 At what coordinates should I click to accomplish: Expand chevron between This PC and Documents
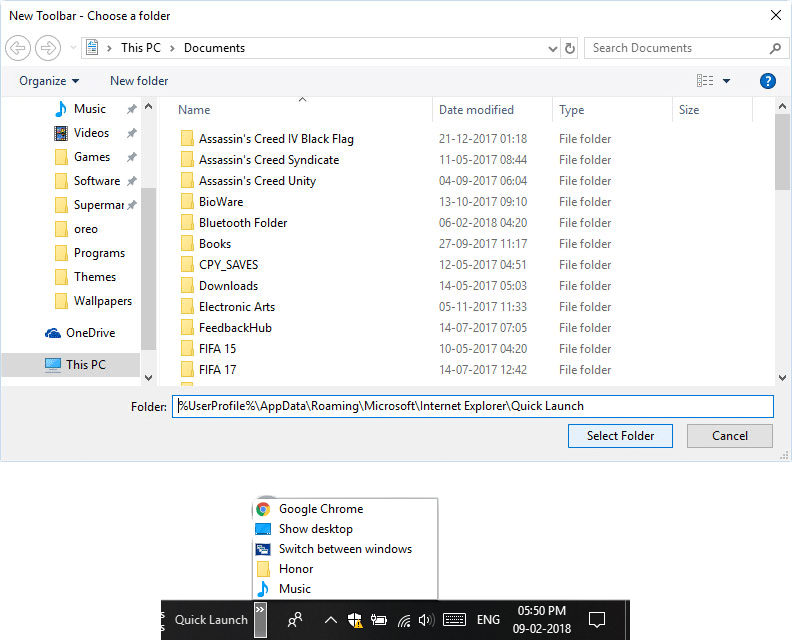172,48
